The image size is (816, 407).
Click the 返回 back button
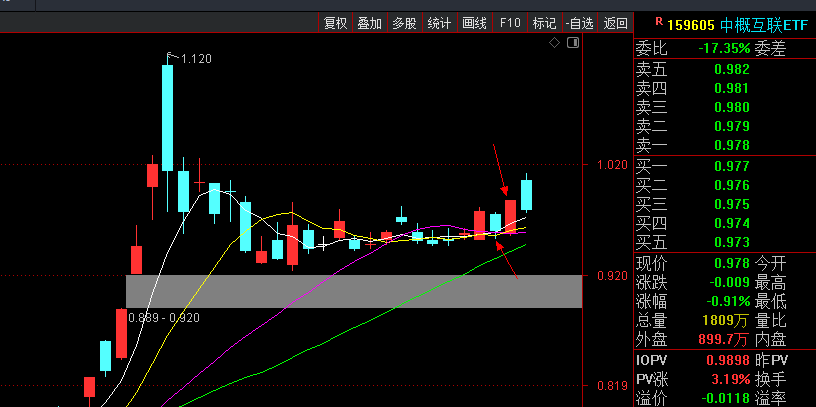pyautogui.click(x=616, y=23)
